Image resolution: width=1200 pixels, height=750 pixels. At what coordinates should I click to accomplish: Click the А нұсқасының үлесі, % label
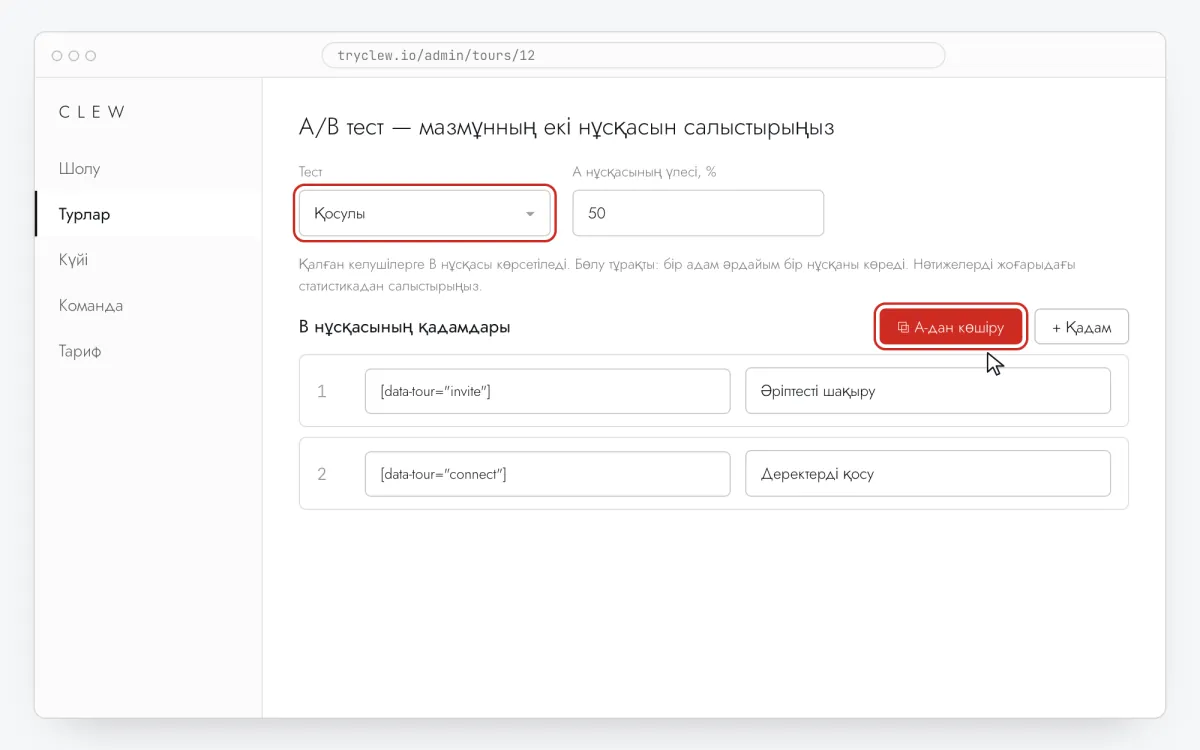tap(645, 172)
